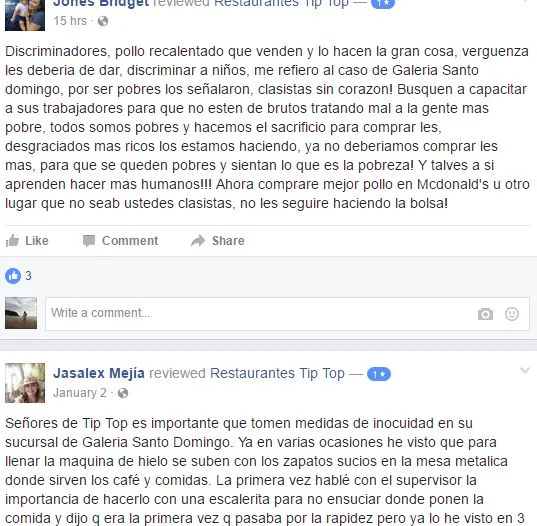Click your avatar beside the comment box

21,313
